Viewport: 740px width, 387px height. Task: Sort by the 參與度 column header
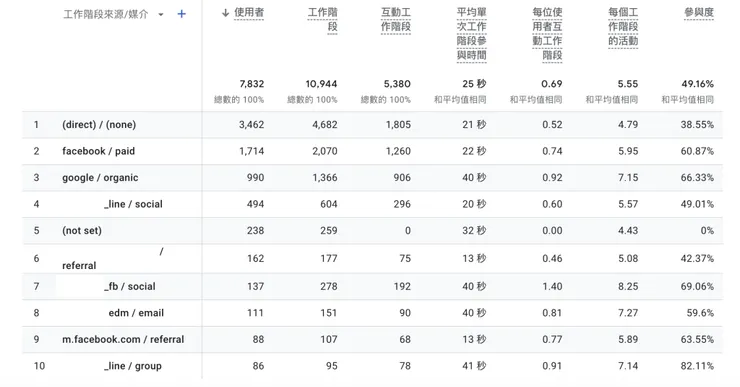(x=699, y=13)
